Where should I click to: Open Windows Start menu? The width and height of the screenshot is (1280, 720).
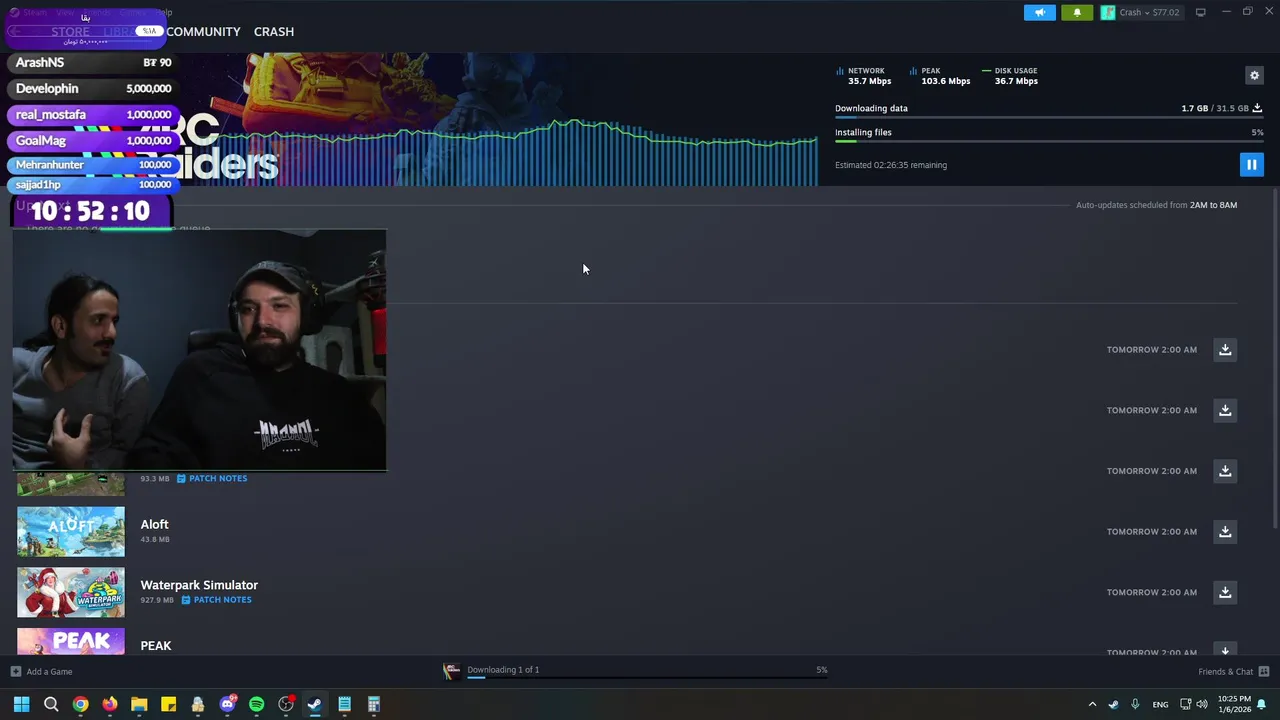(x=21, y=705)
